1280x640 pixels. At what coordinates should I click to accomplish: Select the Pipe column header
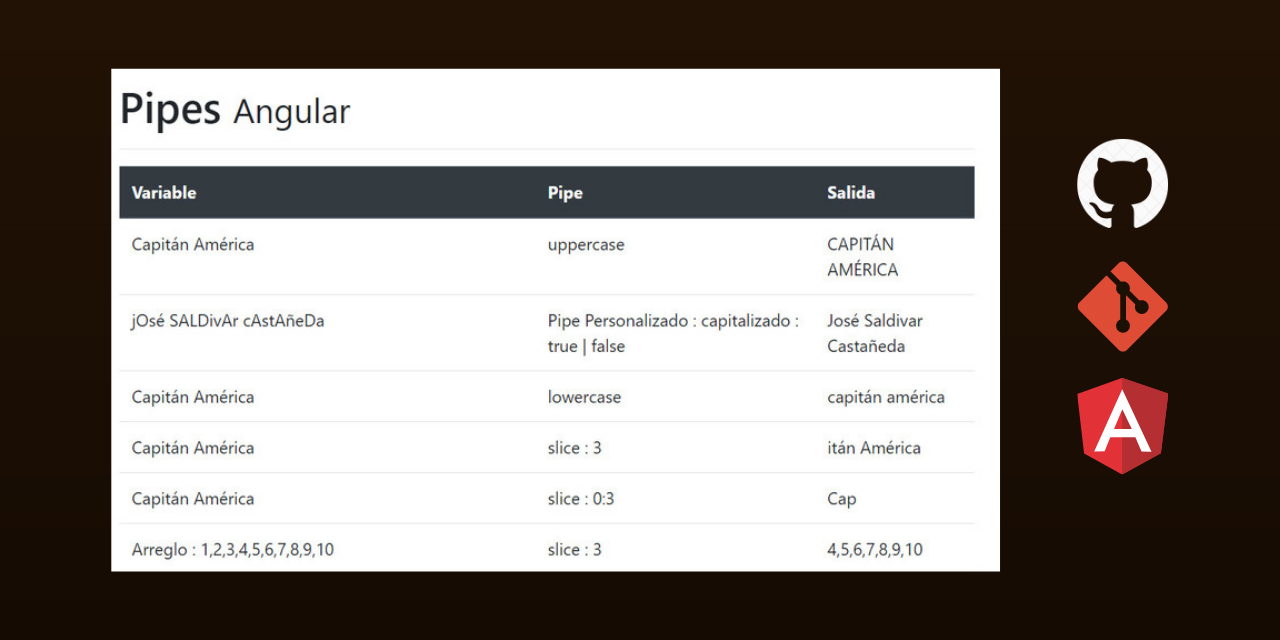565,193
